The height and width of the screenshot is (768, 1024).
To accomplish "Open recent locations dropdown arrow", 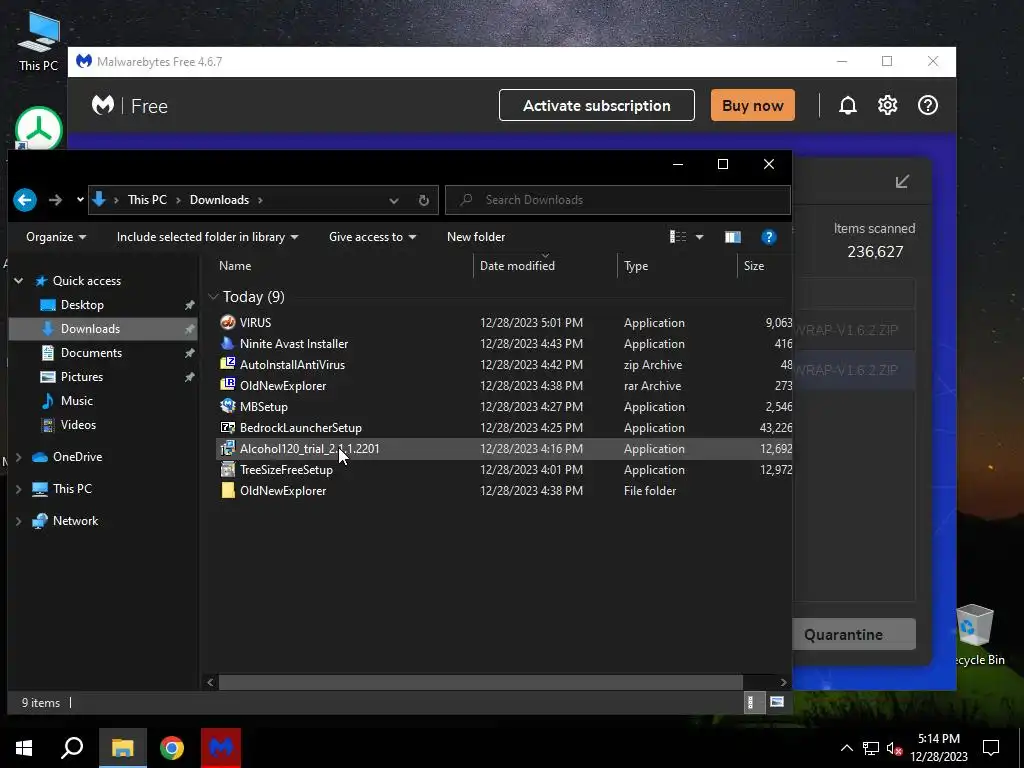I will point(80,200).
